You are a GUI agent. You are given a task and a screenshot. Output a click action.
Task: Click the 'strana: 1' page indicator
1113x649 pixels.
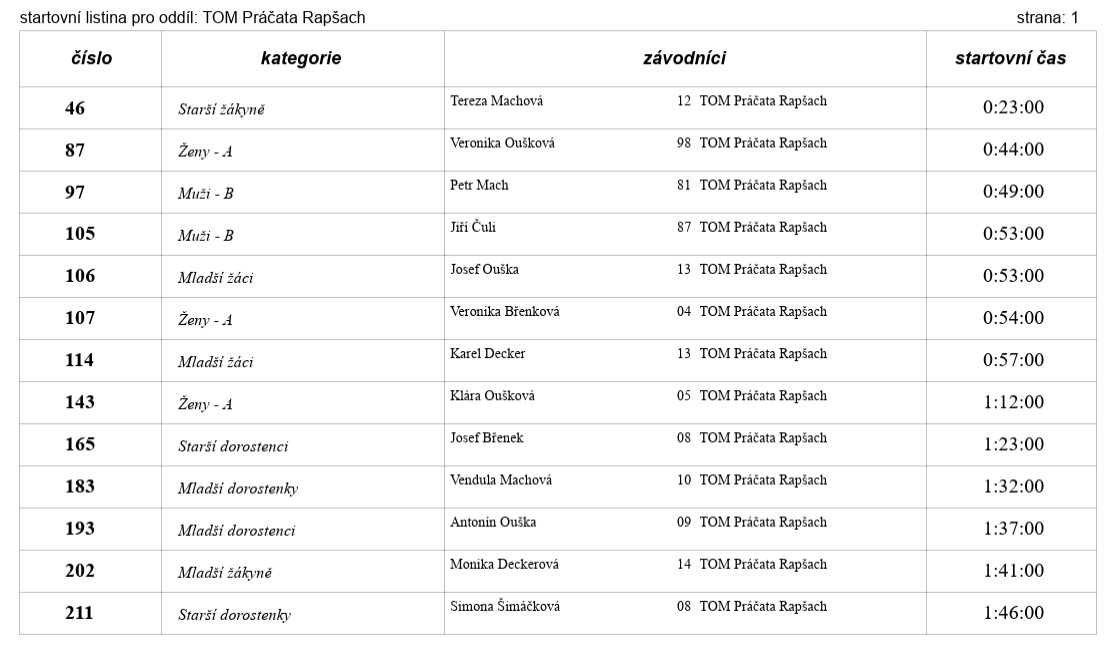(x=1047, y=18)
